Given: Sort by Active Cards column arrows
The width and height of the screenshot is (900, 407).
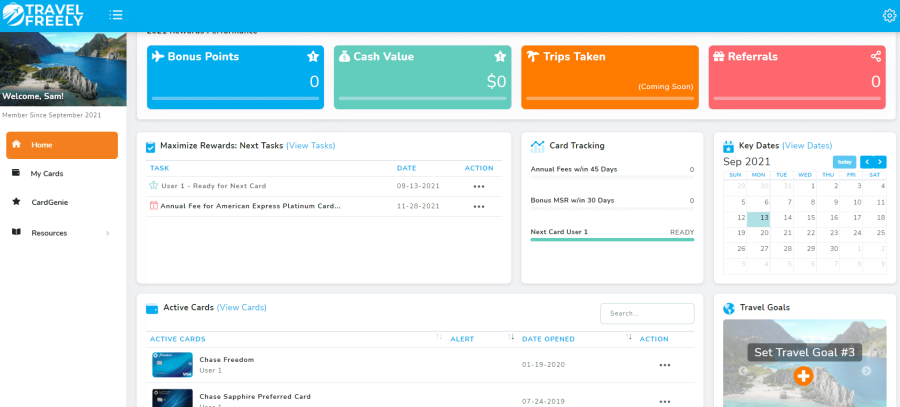Looking at the screenshot, I should (x=439, y=337).
